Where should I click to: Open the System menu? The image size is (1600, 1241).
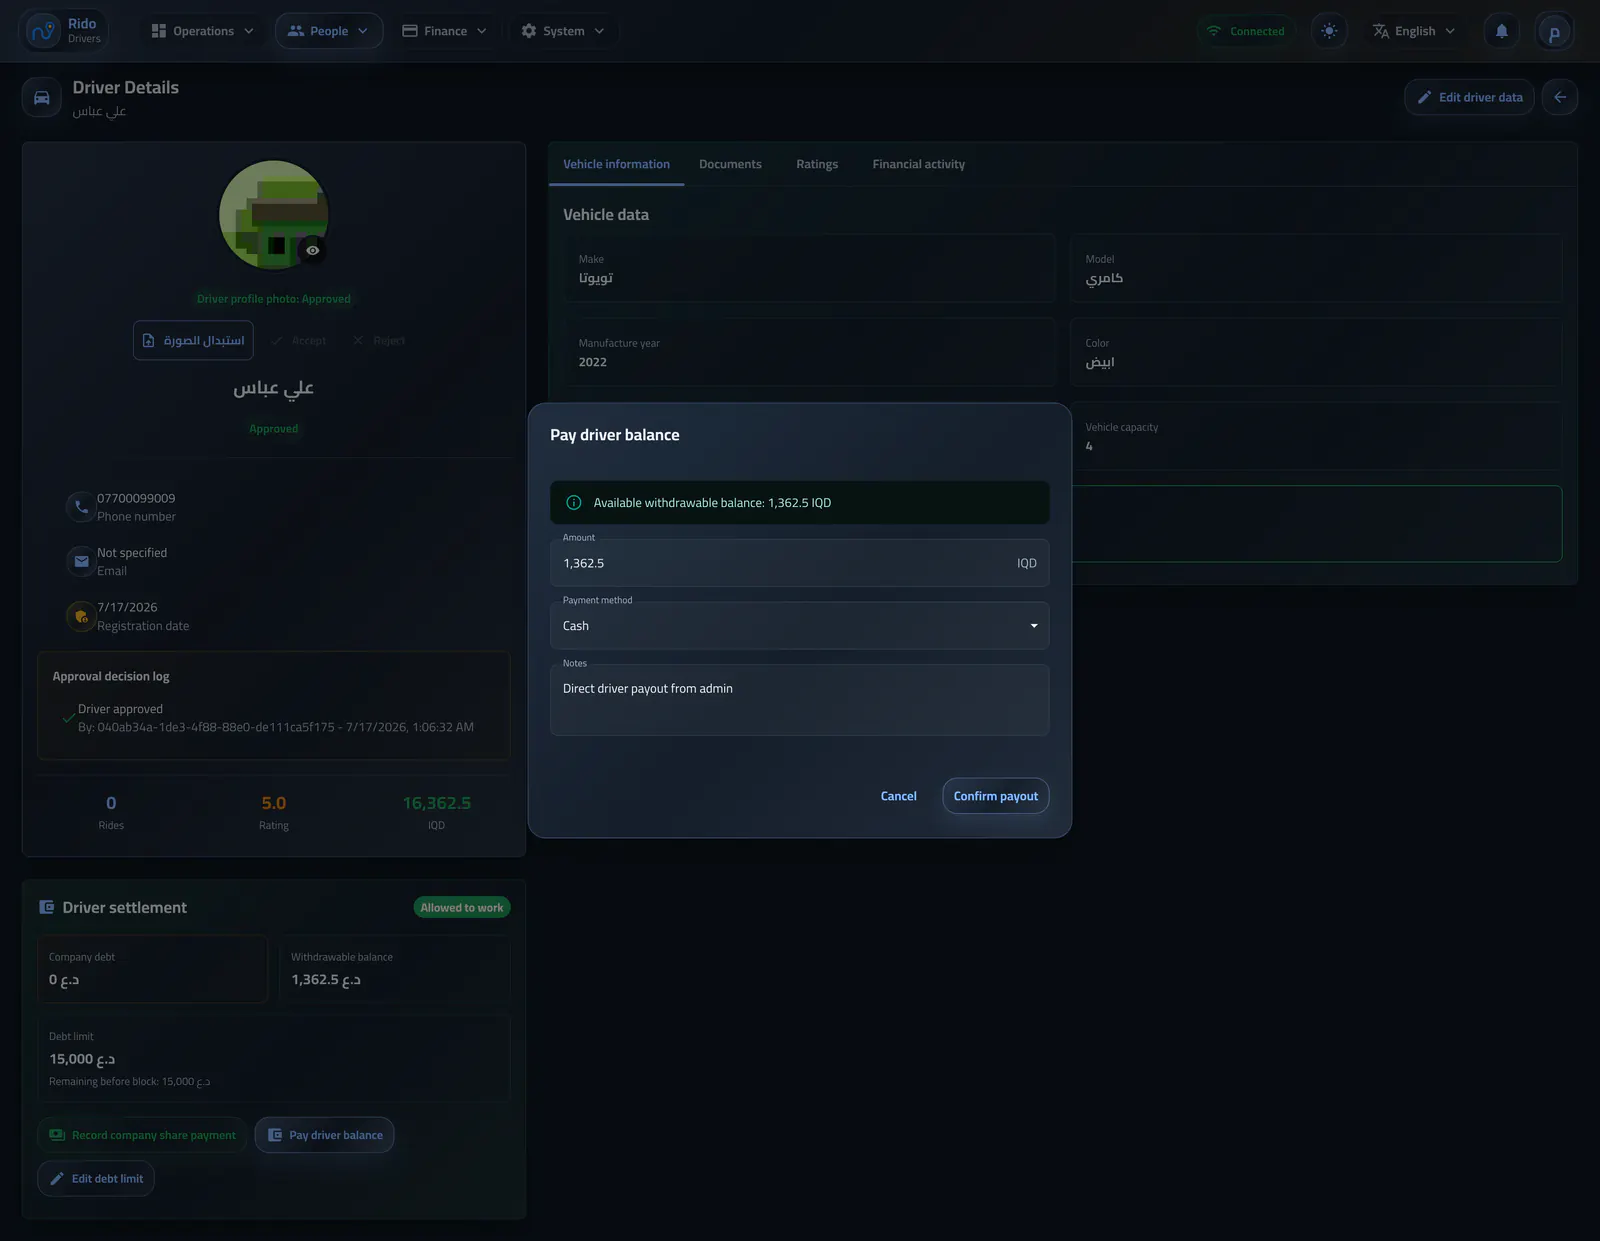tap(563, 31)
